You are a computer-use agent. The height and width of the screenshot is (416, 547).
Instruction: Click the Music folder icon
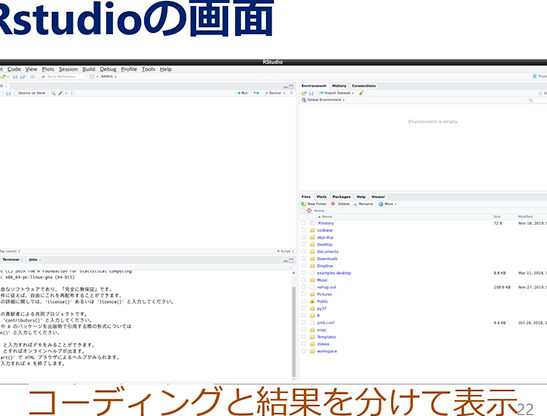tap(313, 280)
